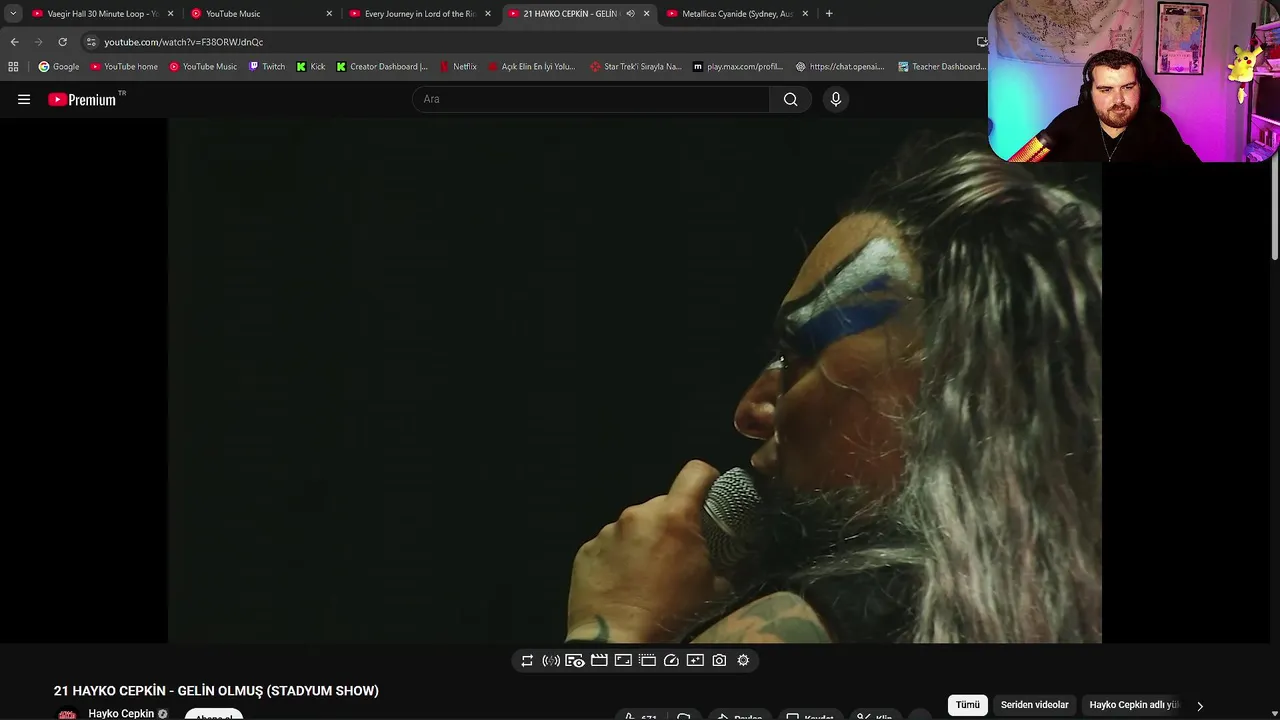Screen dimensions: 1280x720
Task: Click the eye-list icon under the player
Action: [575, 660]
